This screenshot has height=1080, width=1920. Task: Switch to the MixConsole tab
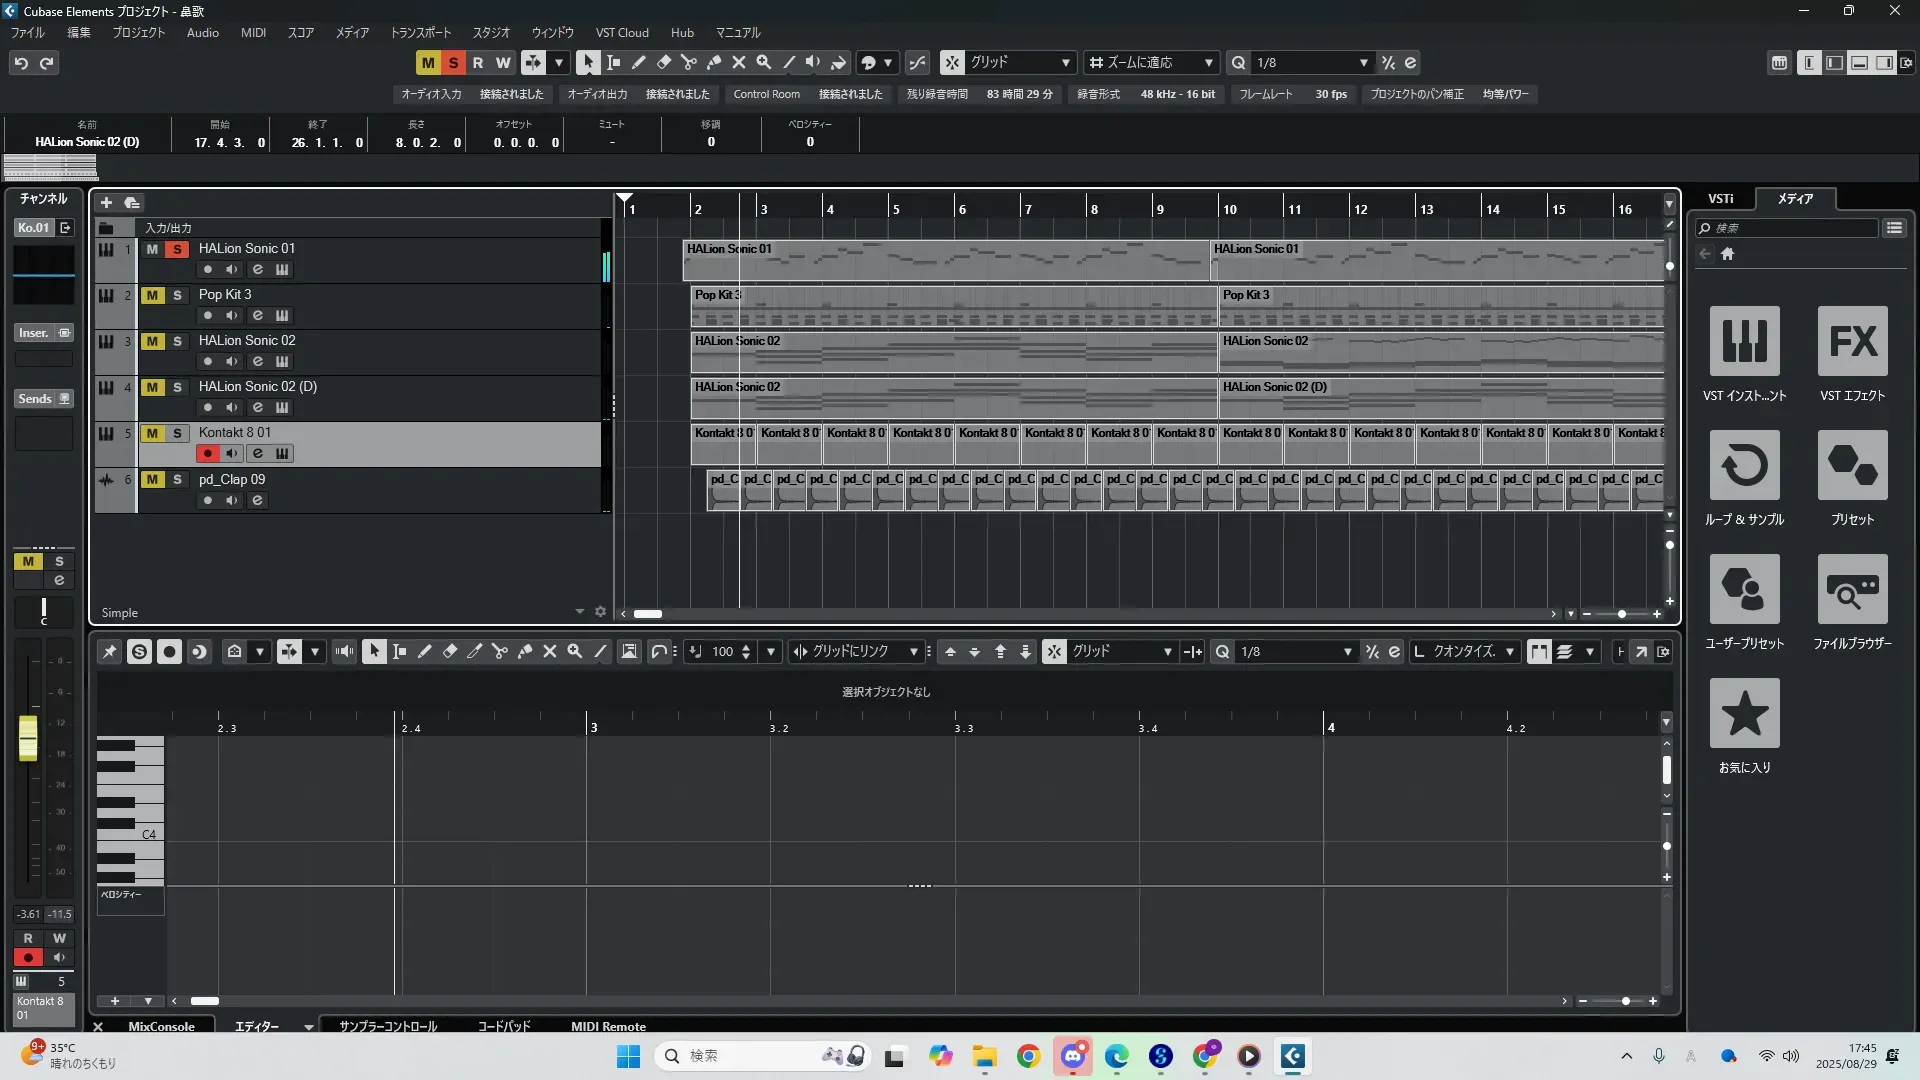coord(161,1026)
